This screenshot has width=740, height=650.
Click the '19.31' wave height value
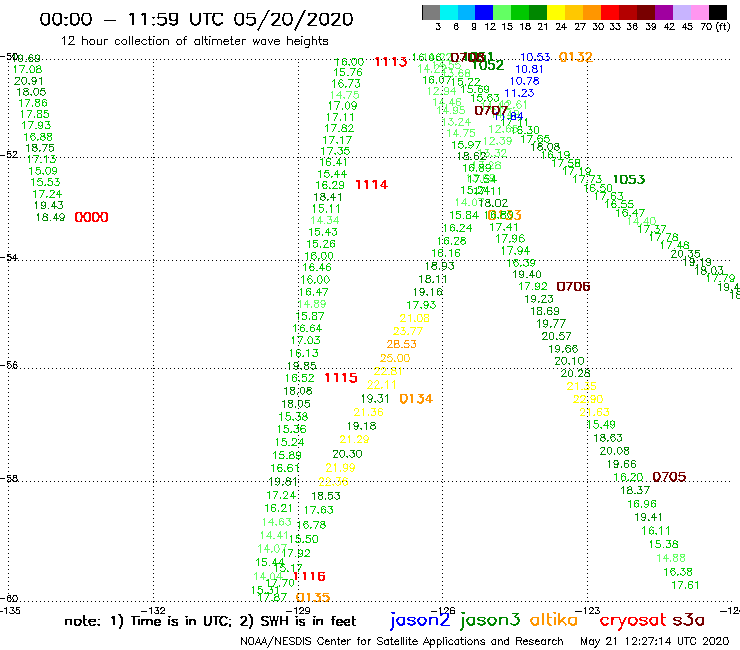click(375, 398)
